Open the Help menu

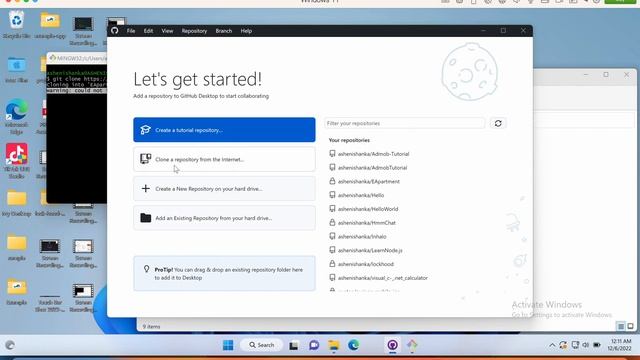246,31
